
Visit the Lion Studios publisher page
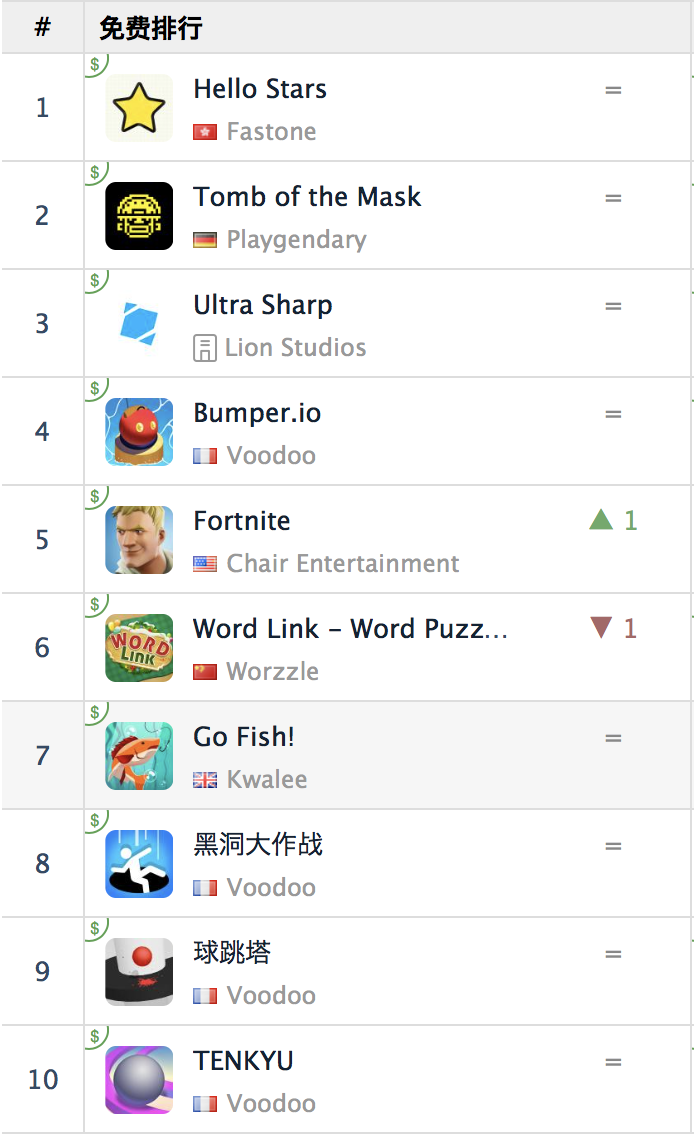coord(295,347)
